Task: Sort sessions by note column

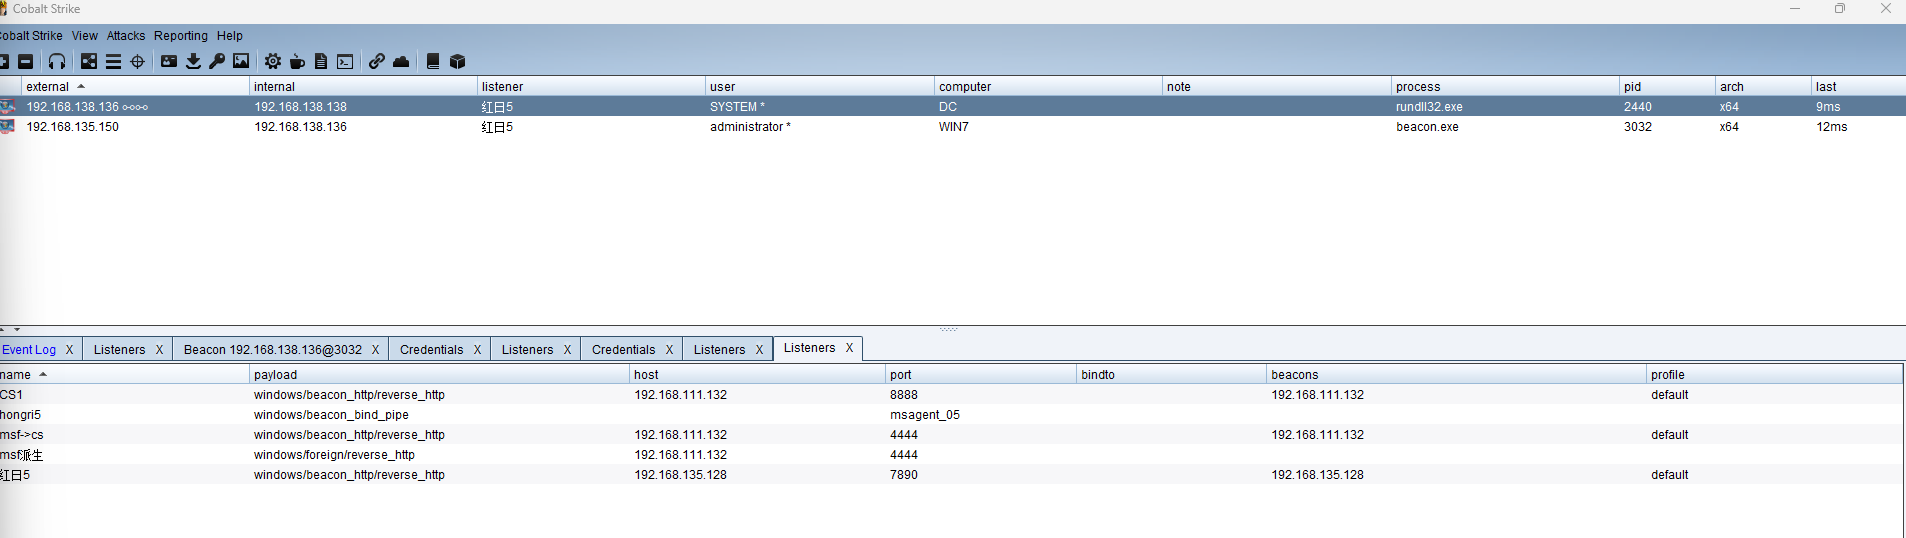Action: point(1277,87)
